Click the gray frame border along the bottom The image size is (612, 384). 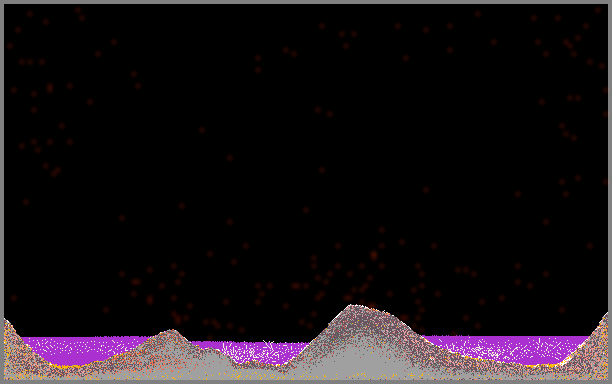point(306,382)
